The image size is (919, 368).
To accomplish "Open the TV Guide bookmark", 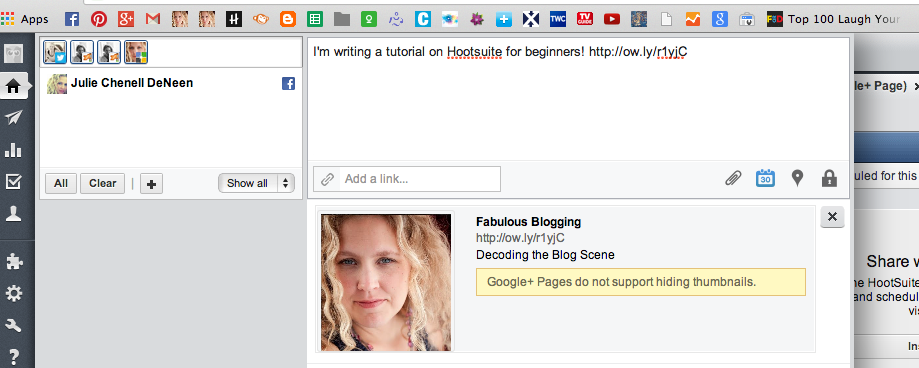I will [x=585, y=19].
